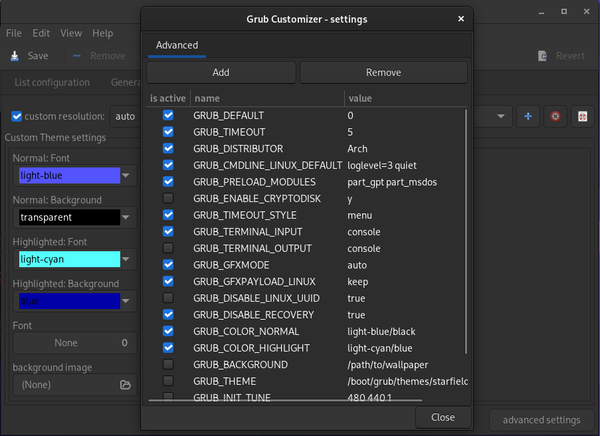Click the red document icon beside theme selector
Screen dimensions: 600x436
click(582, 117)
